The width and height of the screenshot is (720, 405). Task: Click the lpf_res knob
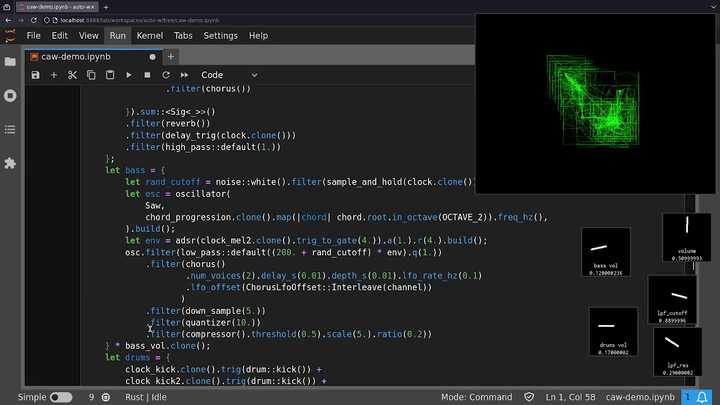pos(678,352)
